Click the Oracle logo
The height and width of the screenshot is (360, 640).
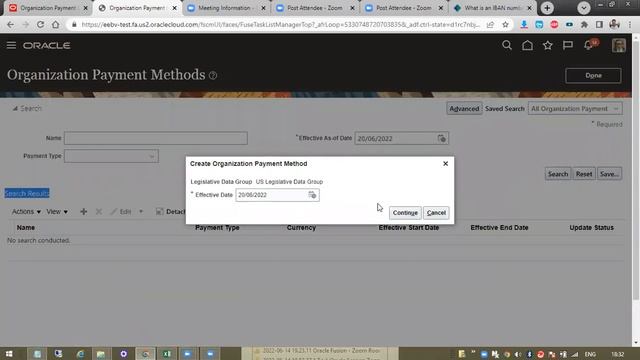[47, 45]
